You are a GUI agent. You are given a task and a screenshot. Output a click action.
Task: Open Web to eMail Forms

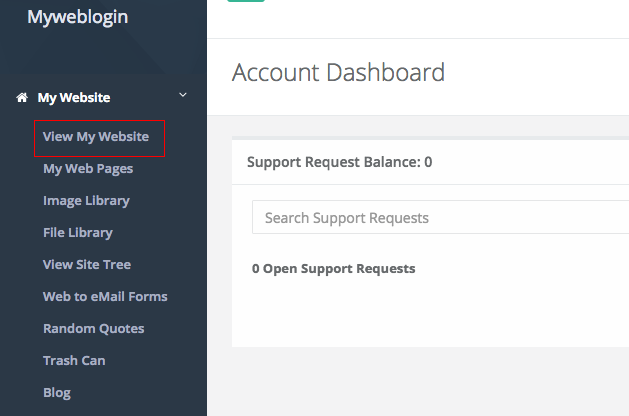[105, 296]
